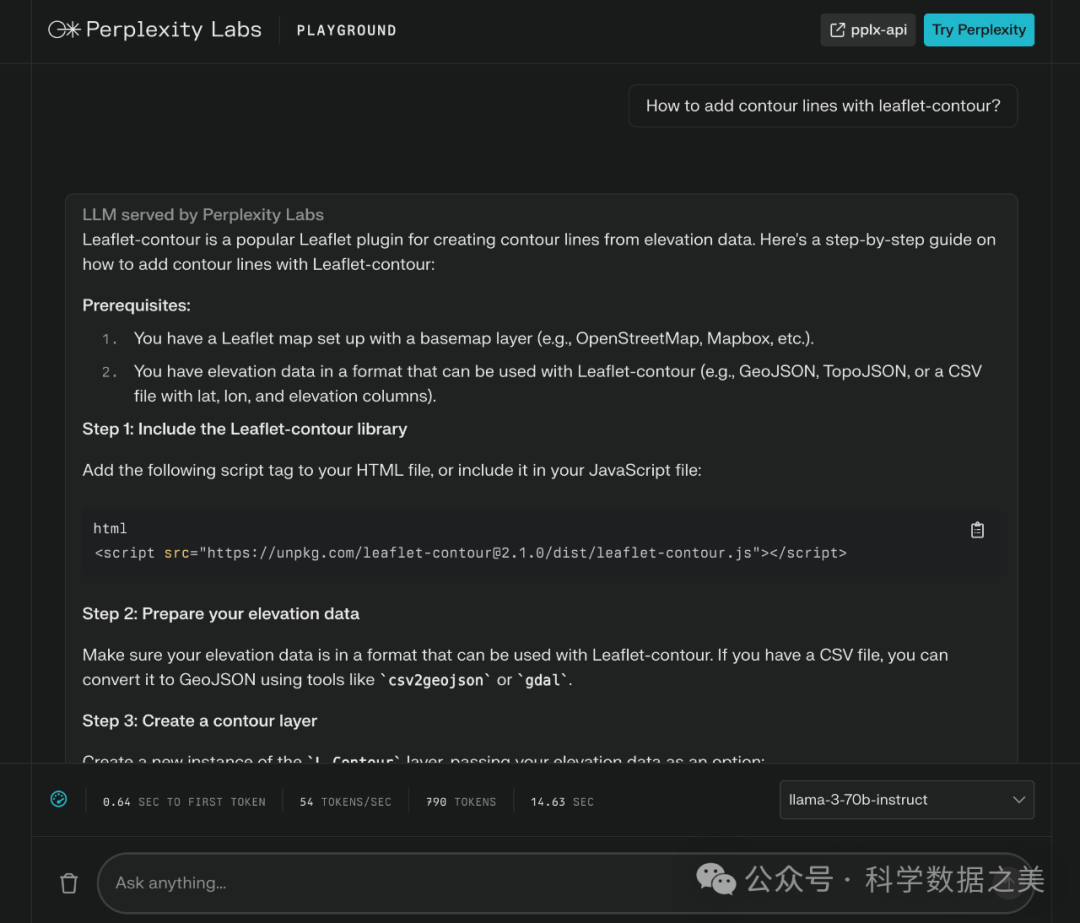Click the 14.63 sec total time stat
This screenshot has height=923, width=1080.
click(563, 802)
